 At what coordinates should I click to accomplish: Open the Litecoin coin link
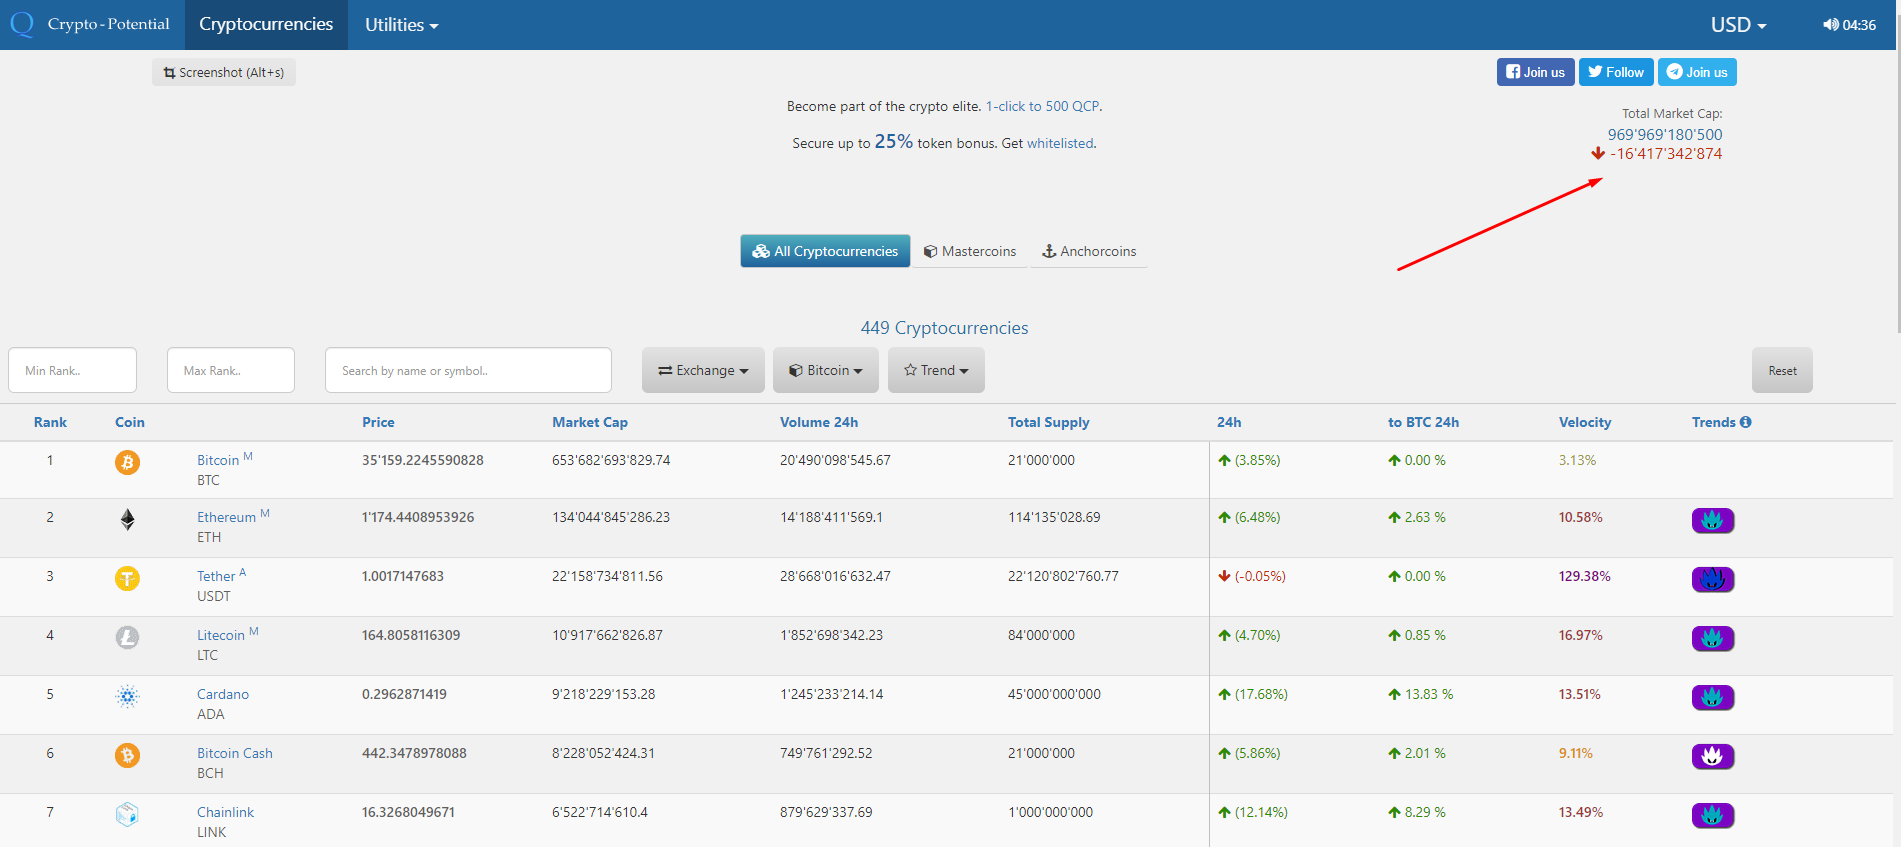click(x=221, y=635)
